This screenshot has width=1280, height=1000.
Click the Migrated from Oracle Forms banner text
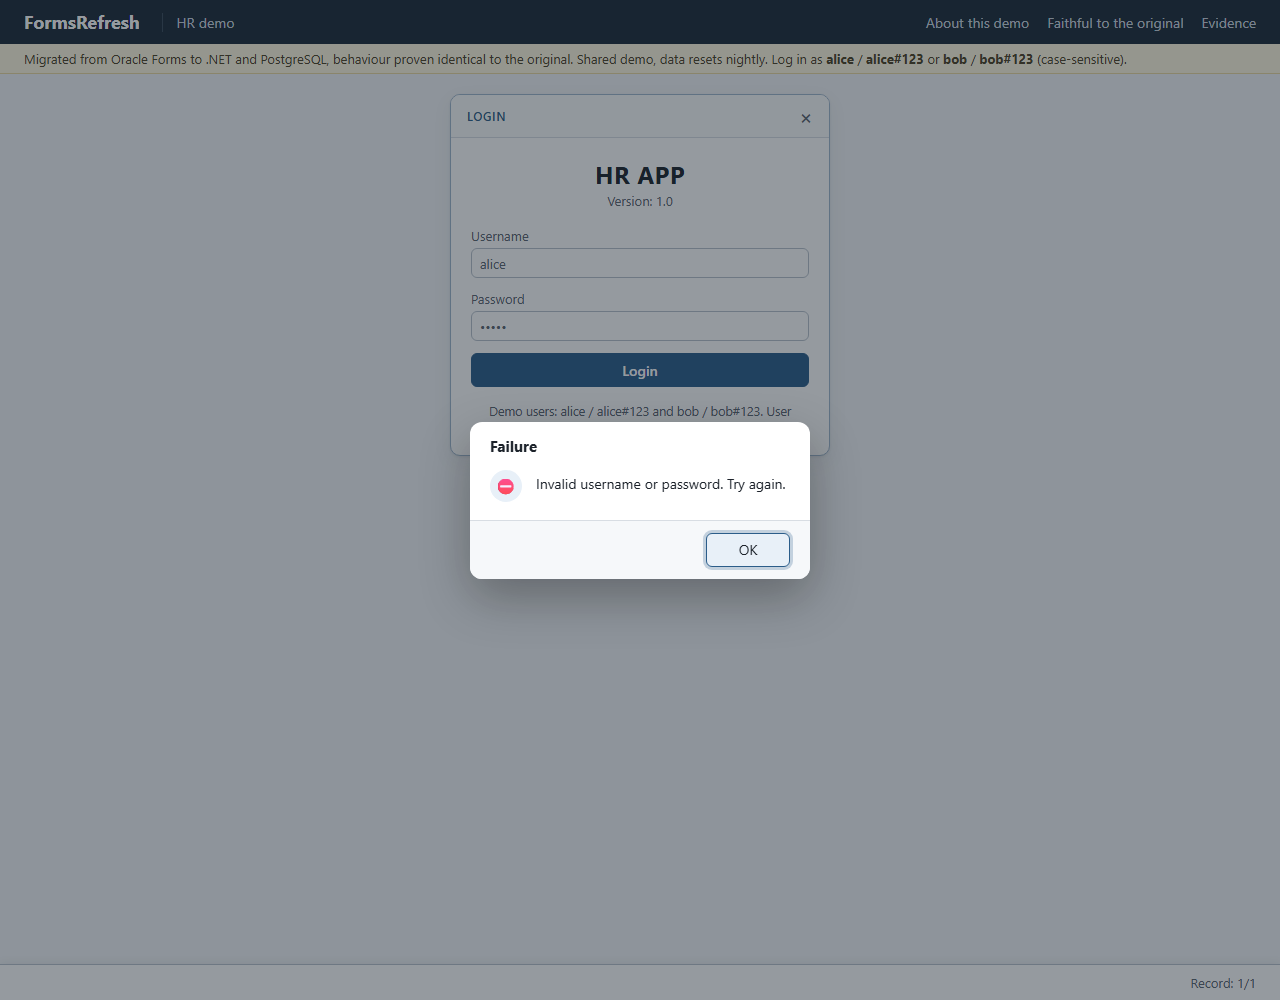[x=575, y=59]
